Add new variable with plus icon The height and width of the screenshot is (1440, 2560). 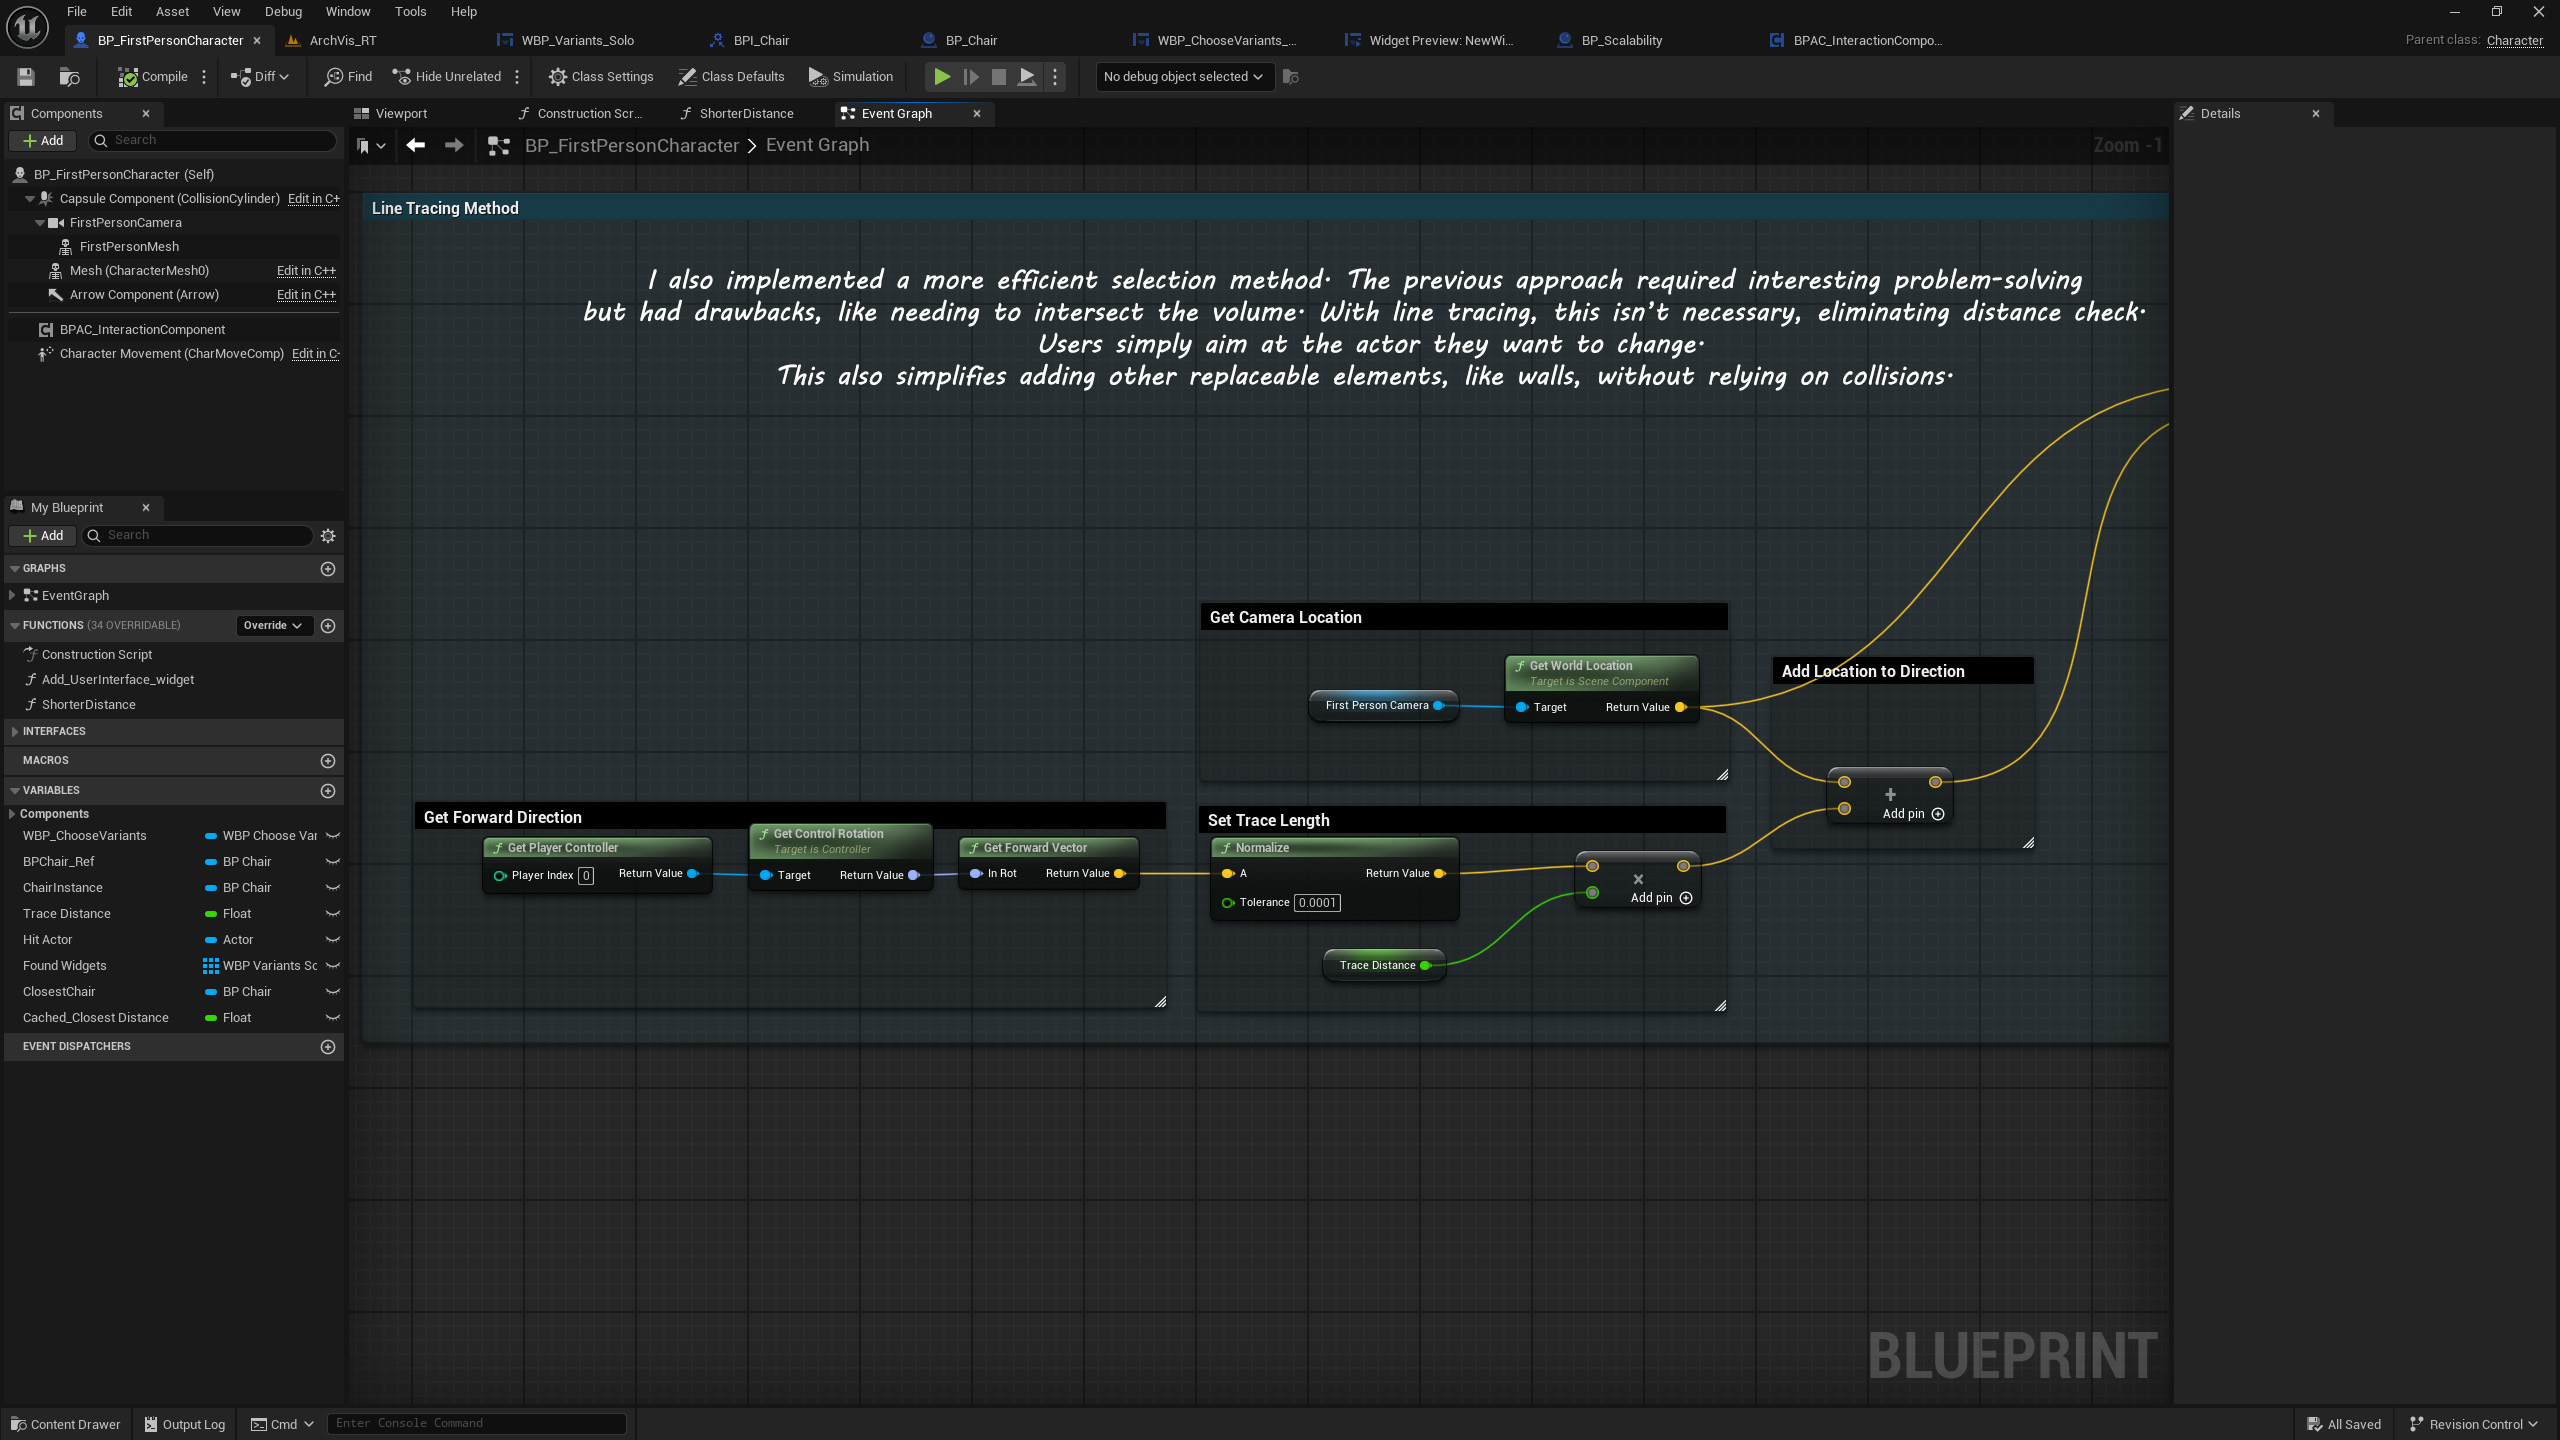pyautogui.click(x=328, y=791)
